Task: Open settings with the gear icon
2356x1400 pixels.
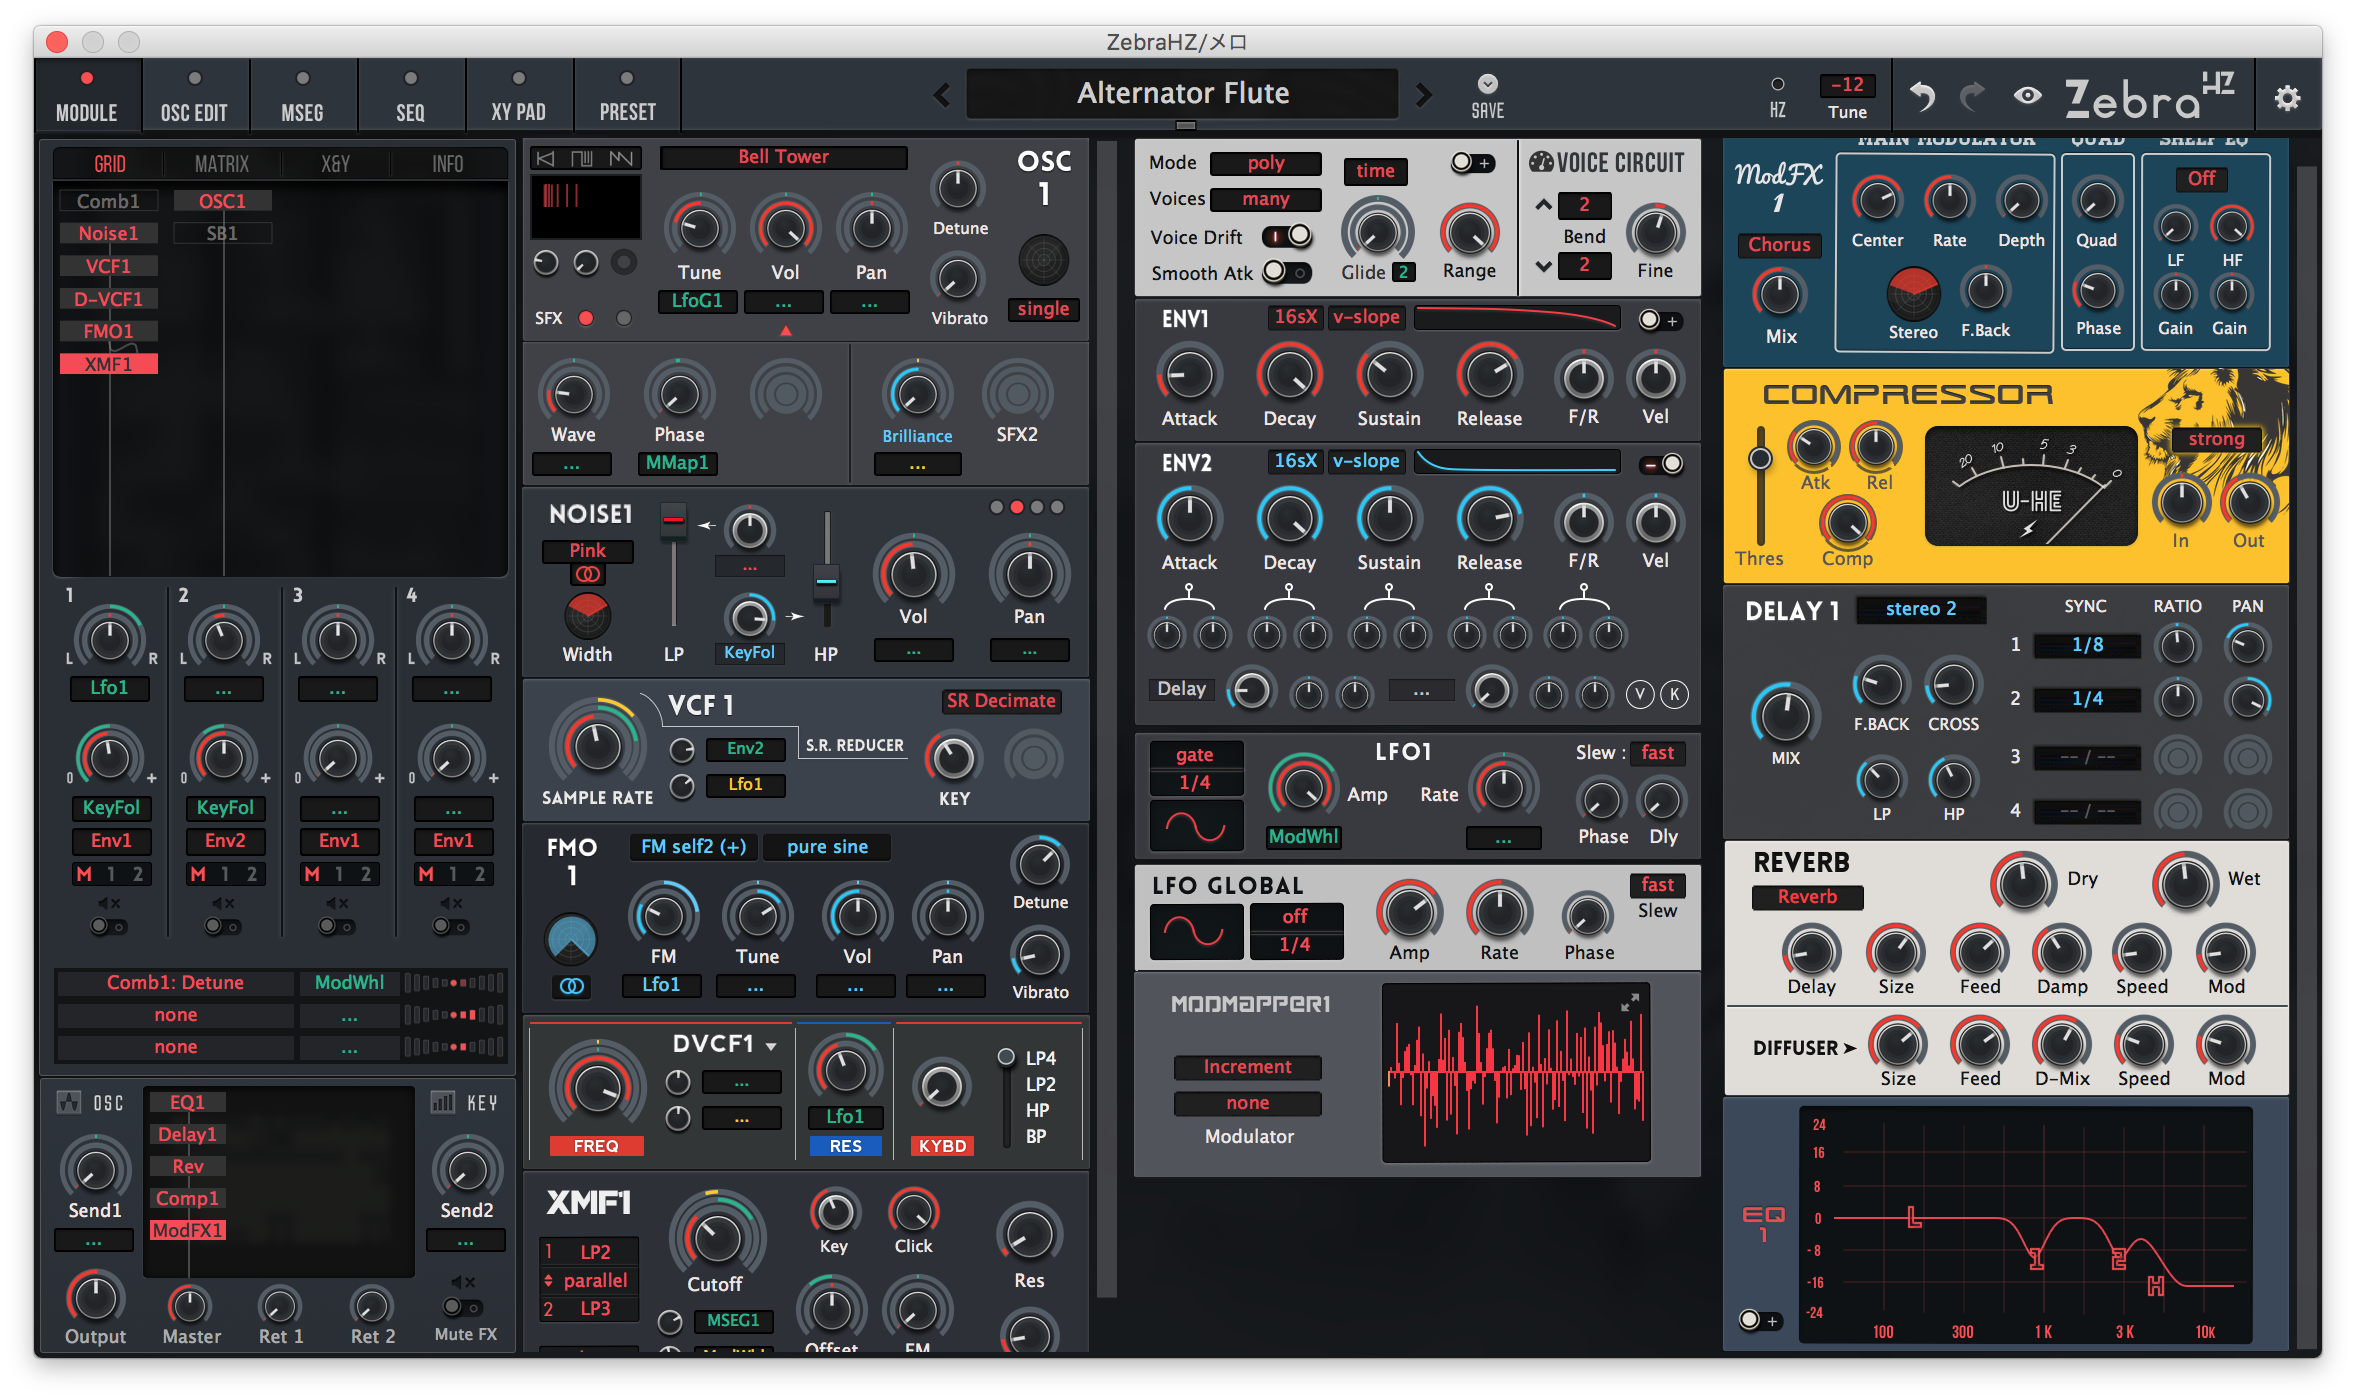Action: tap(2287, 98)
